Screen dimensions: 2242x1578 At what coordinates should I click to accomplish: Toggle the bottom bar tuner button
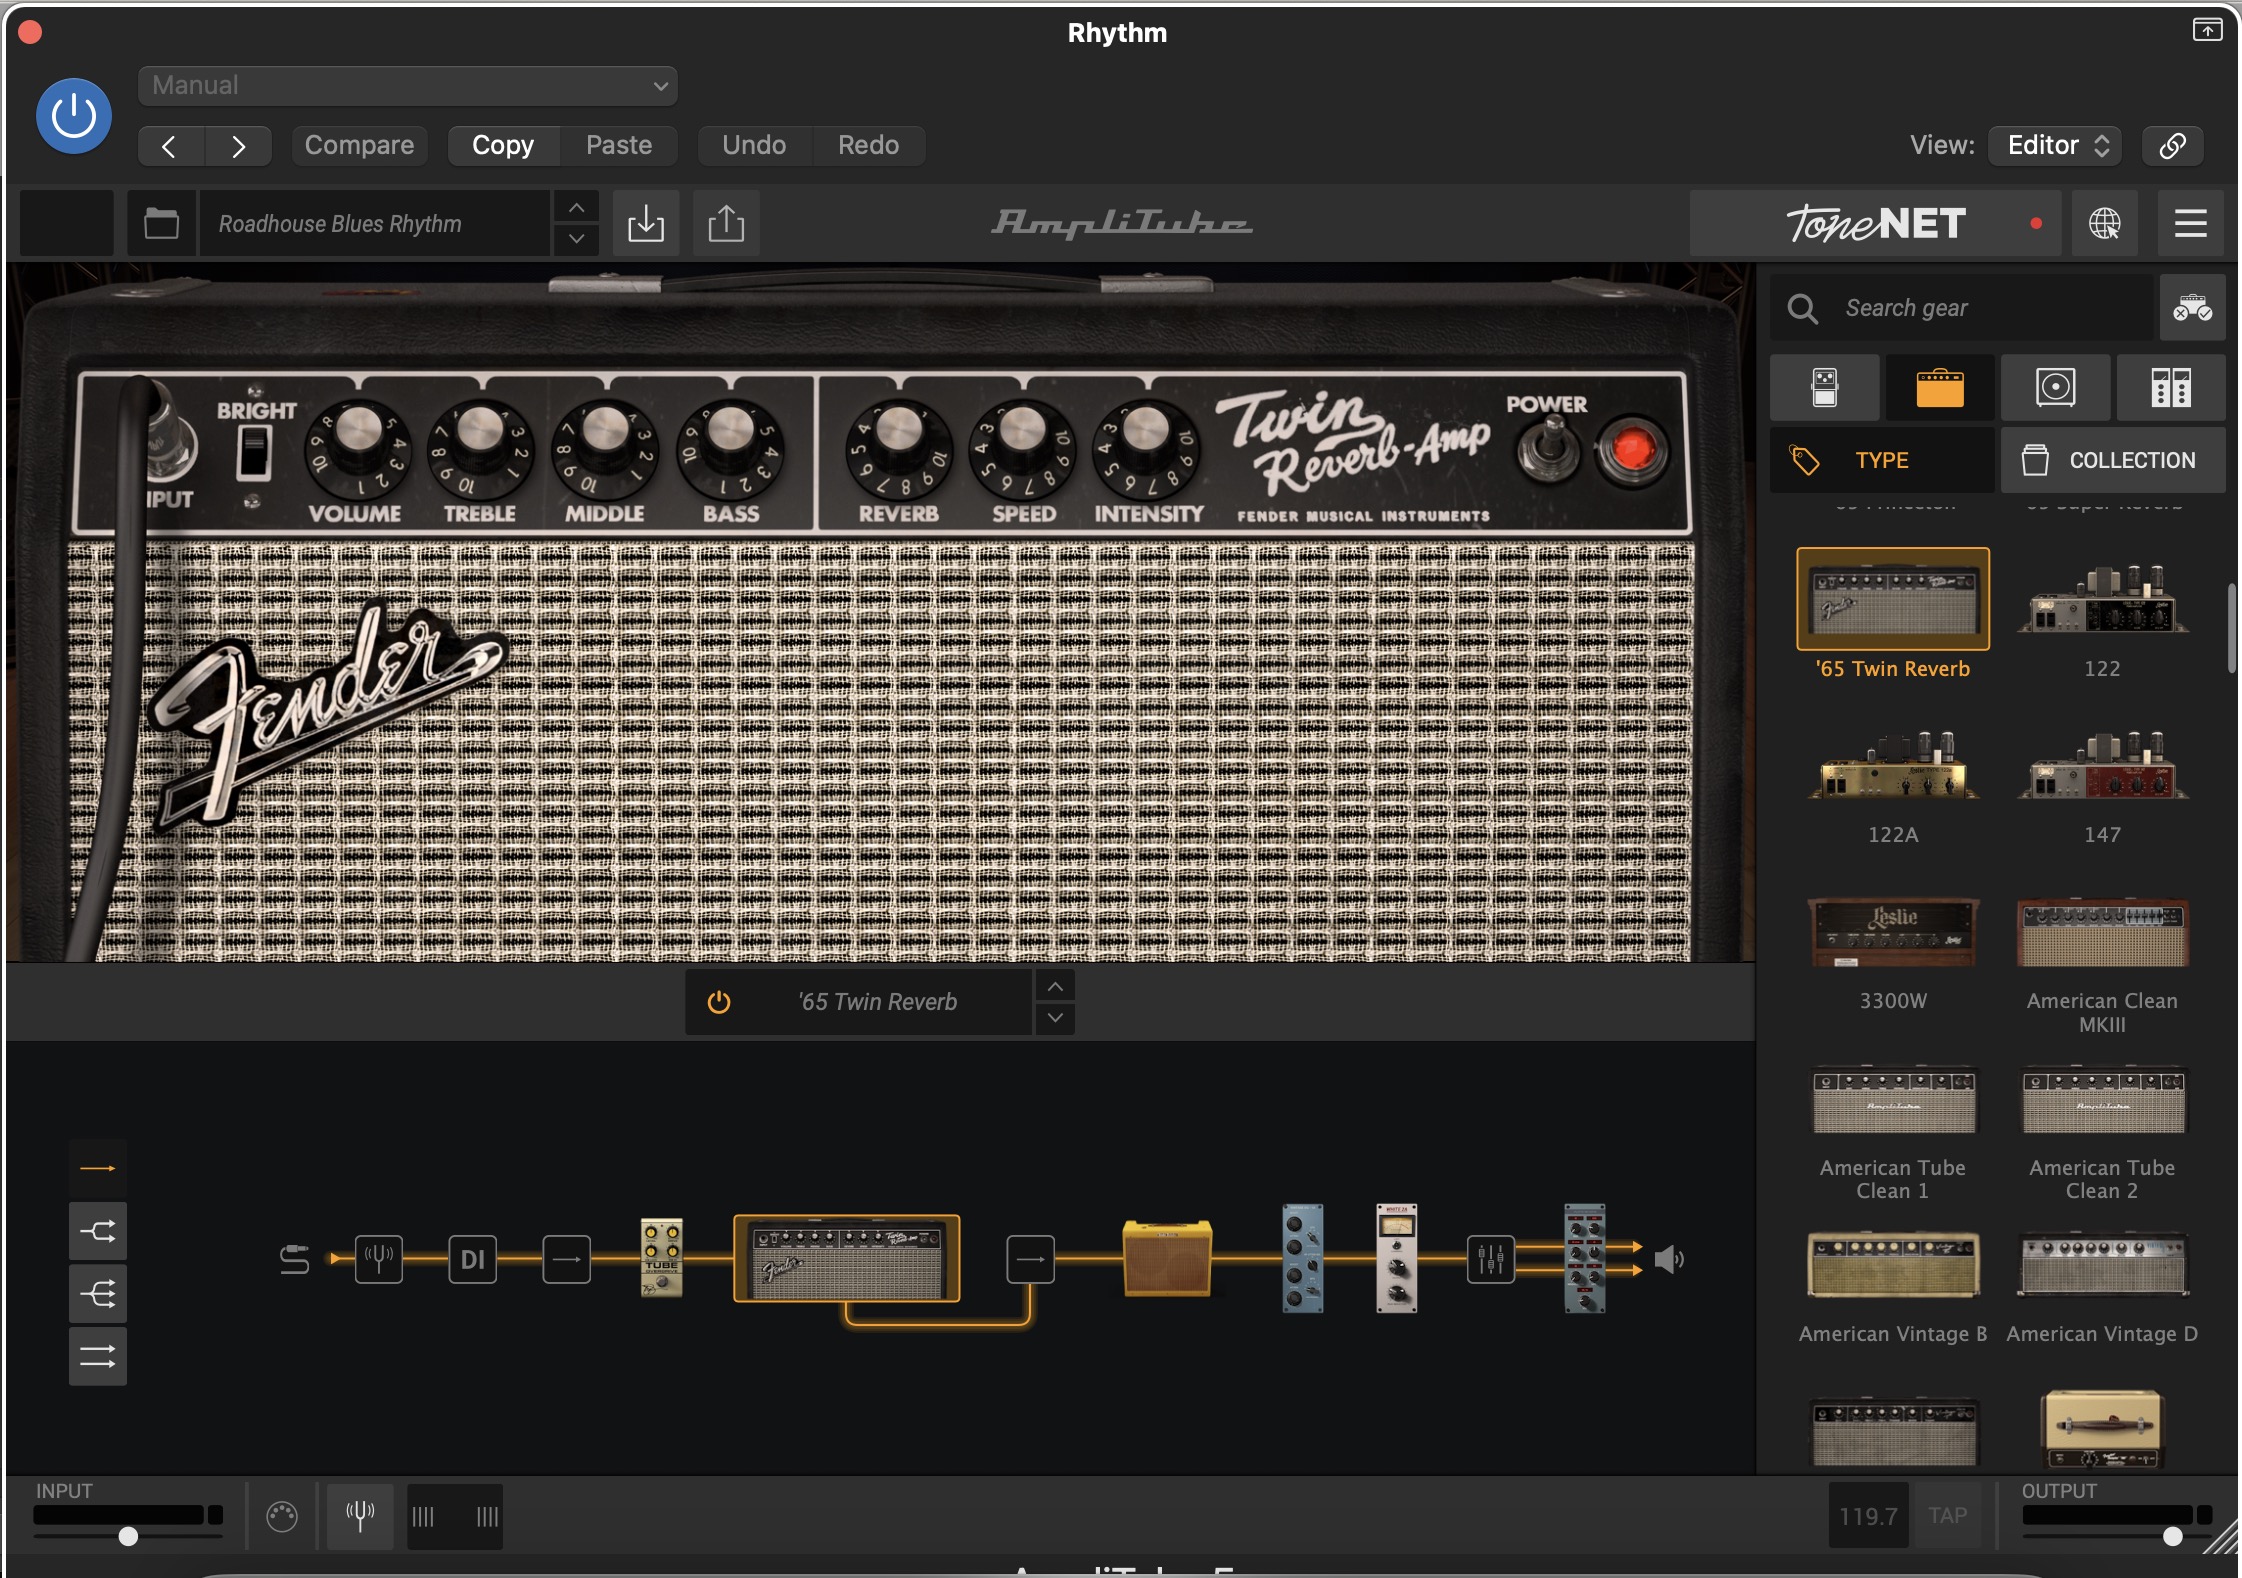pyautogui.click(x=360, y=1516)
